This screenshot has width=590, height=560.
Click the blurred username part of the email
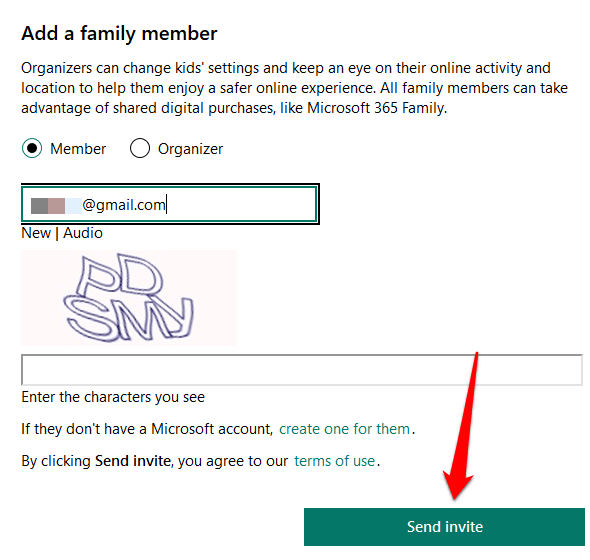click(56, 206)
